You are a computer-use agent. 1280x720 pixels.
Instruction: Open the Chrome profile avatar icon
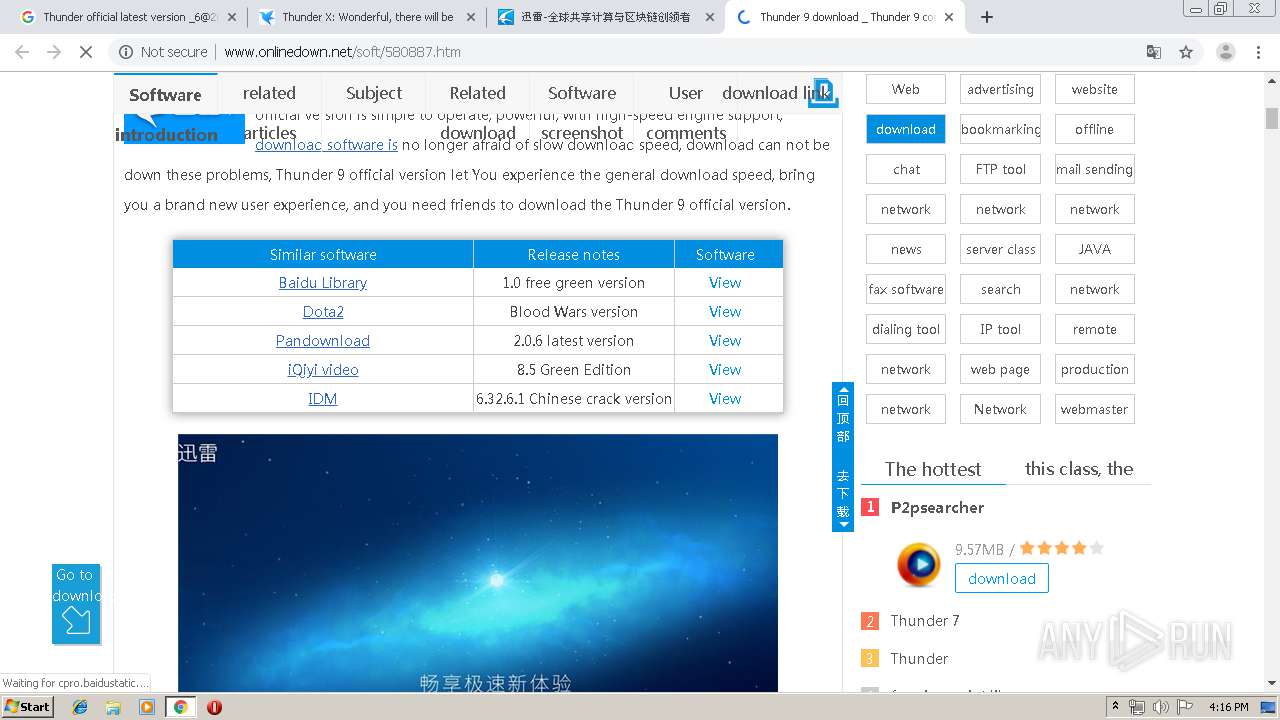point(1225,52)
